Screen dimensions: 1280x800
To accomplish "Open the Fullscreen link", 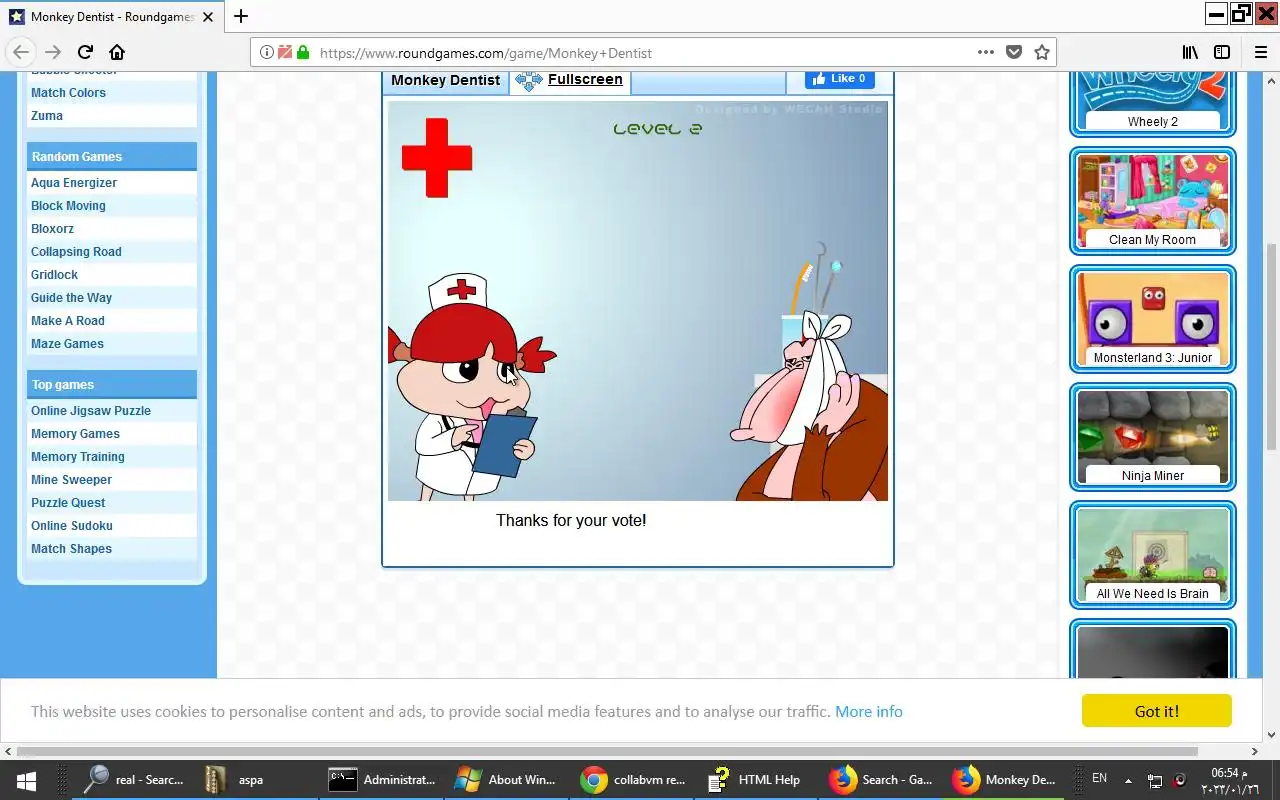I will tap(585, 79).
